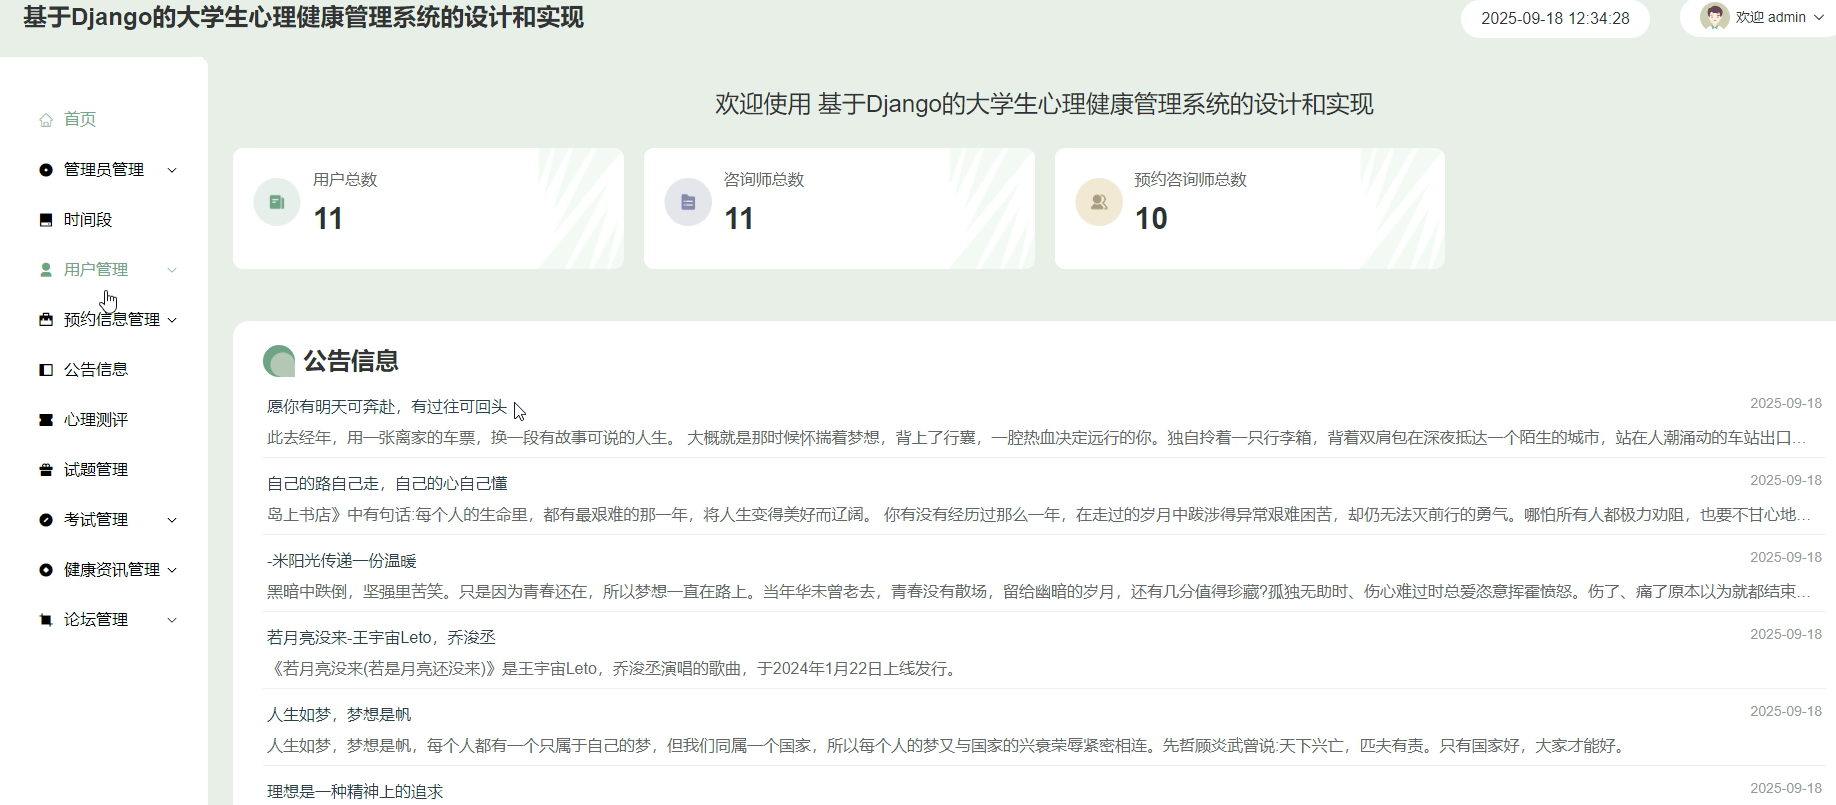This screenshot has height=805, width=1836.
Task: Click the 咨询师总数 count 11
Action: (739, 219)
